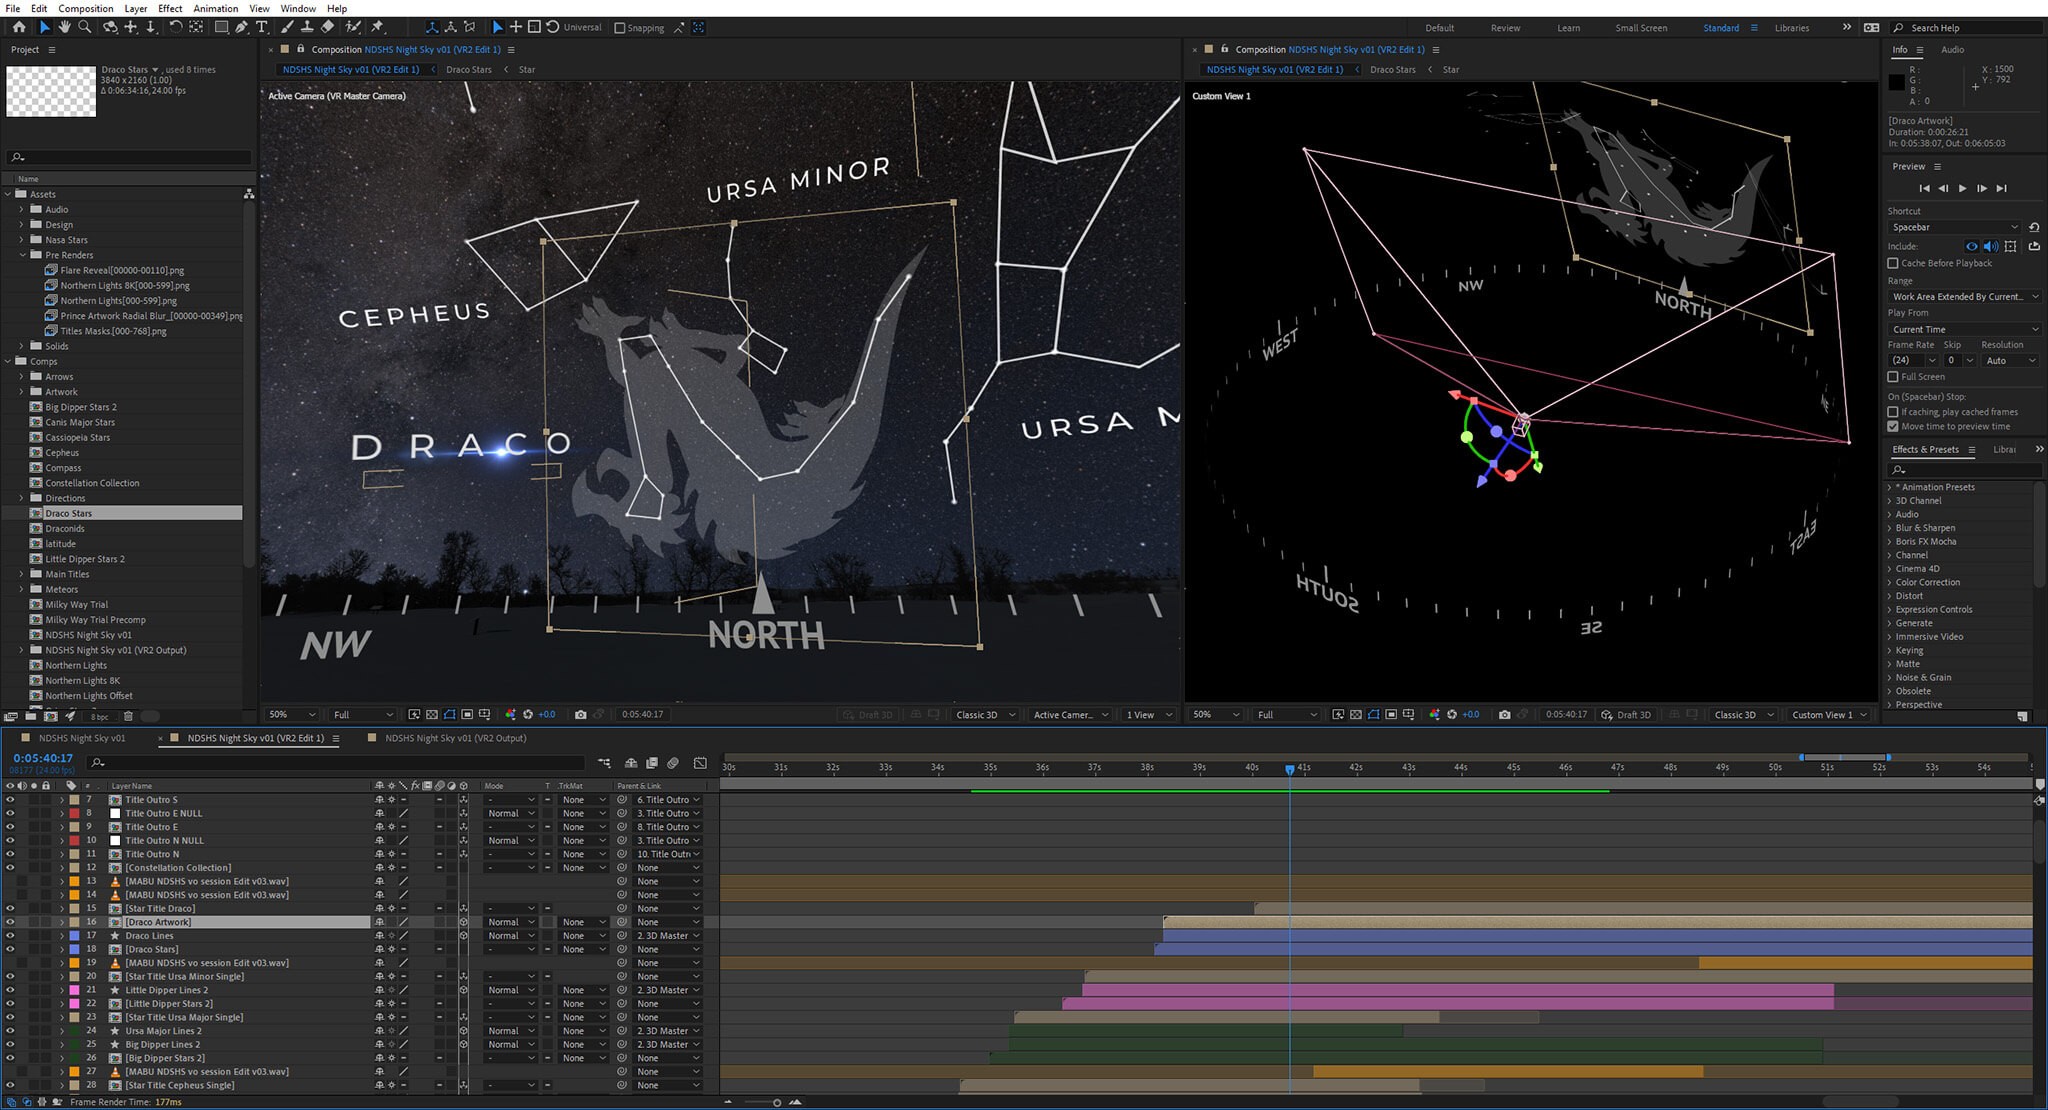This screenshot has height=1110, width=2048.
Task: Collapse the Pre Renders folder in Project panel
Action: pyautogui.click(x=23, y=255)
